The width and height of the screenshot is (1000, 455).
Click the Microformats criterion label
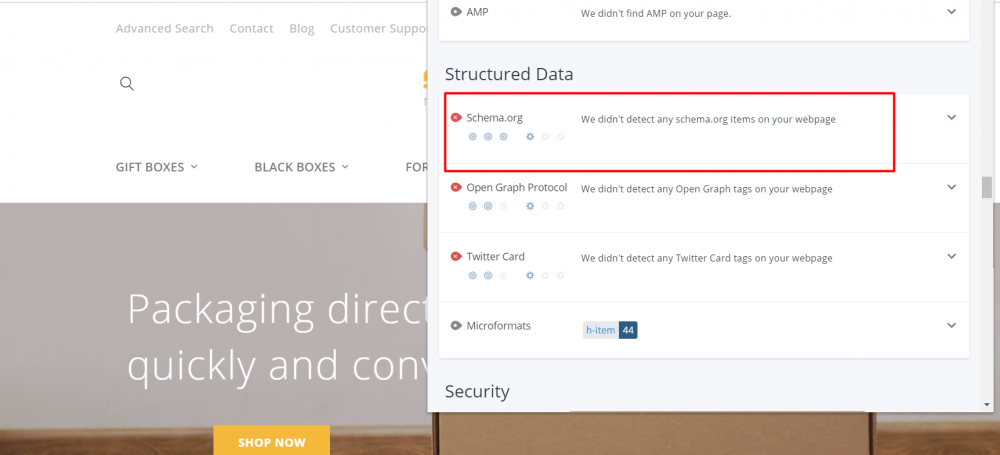coord(499,326)
